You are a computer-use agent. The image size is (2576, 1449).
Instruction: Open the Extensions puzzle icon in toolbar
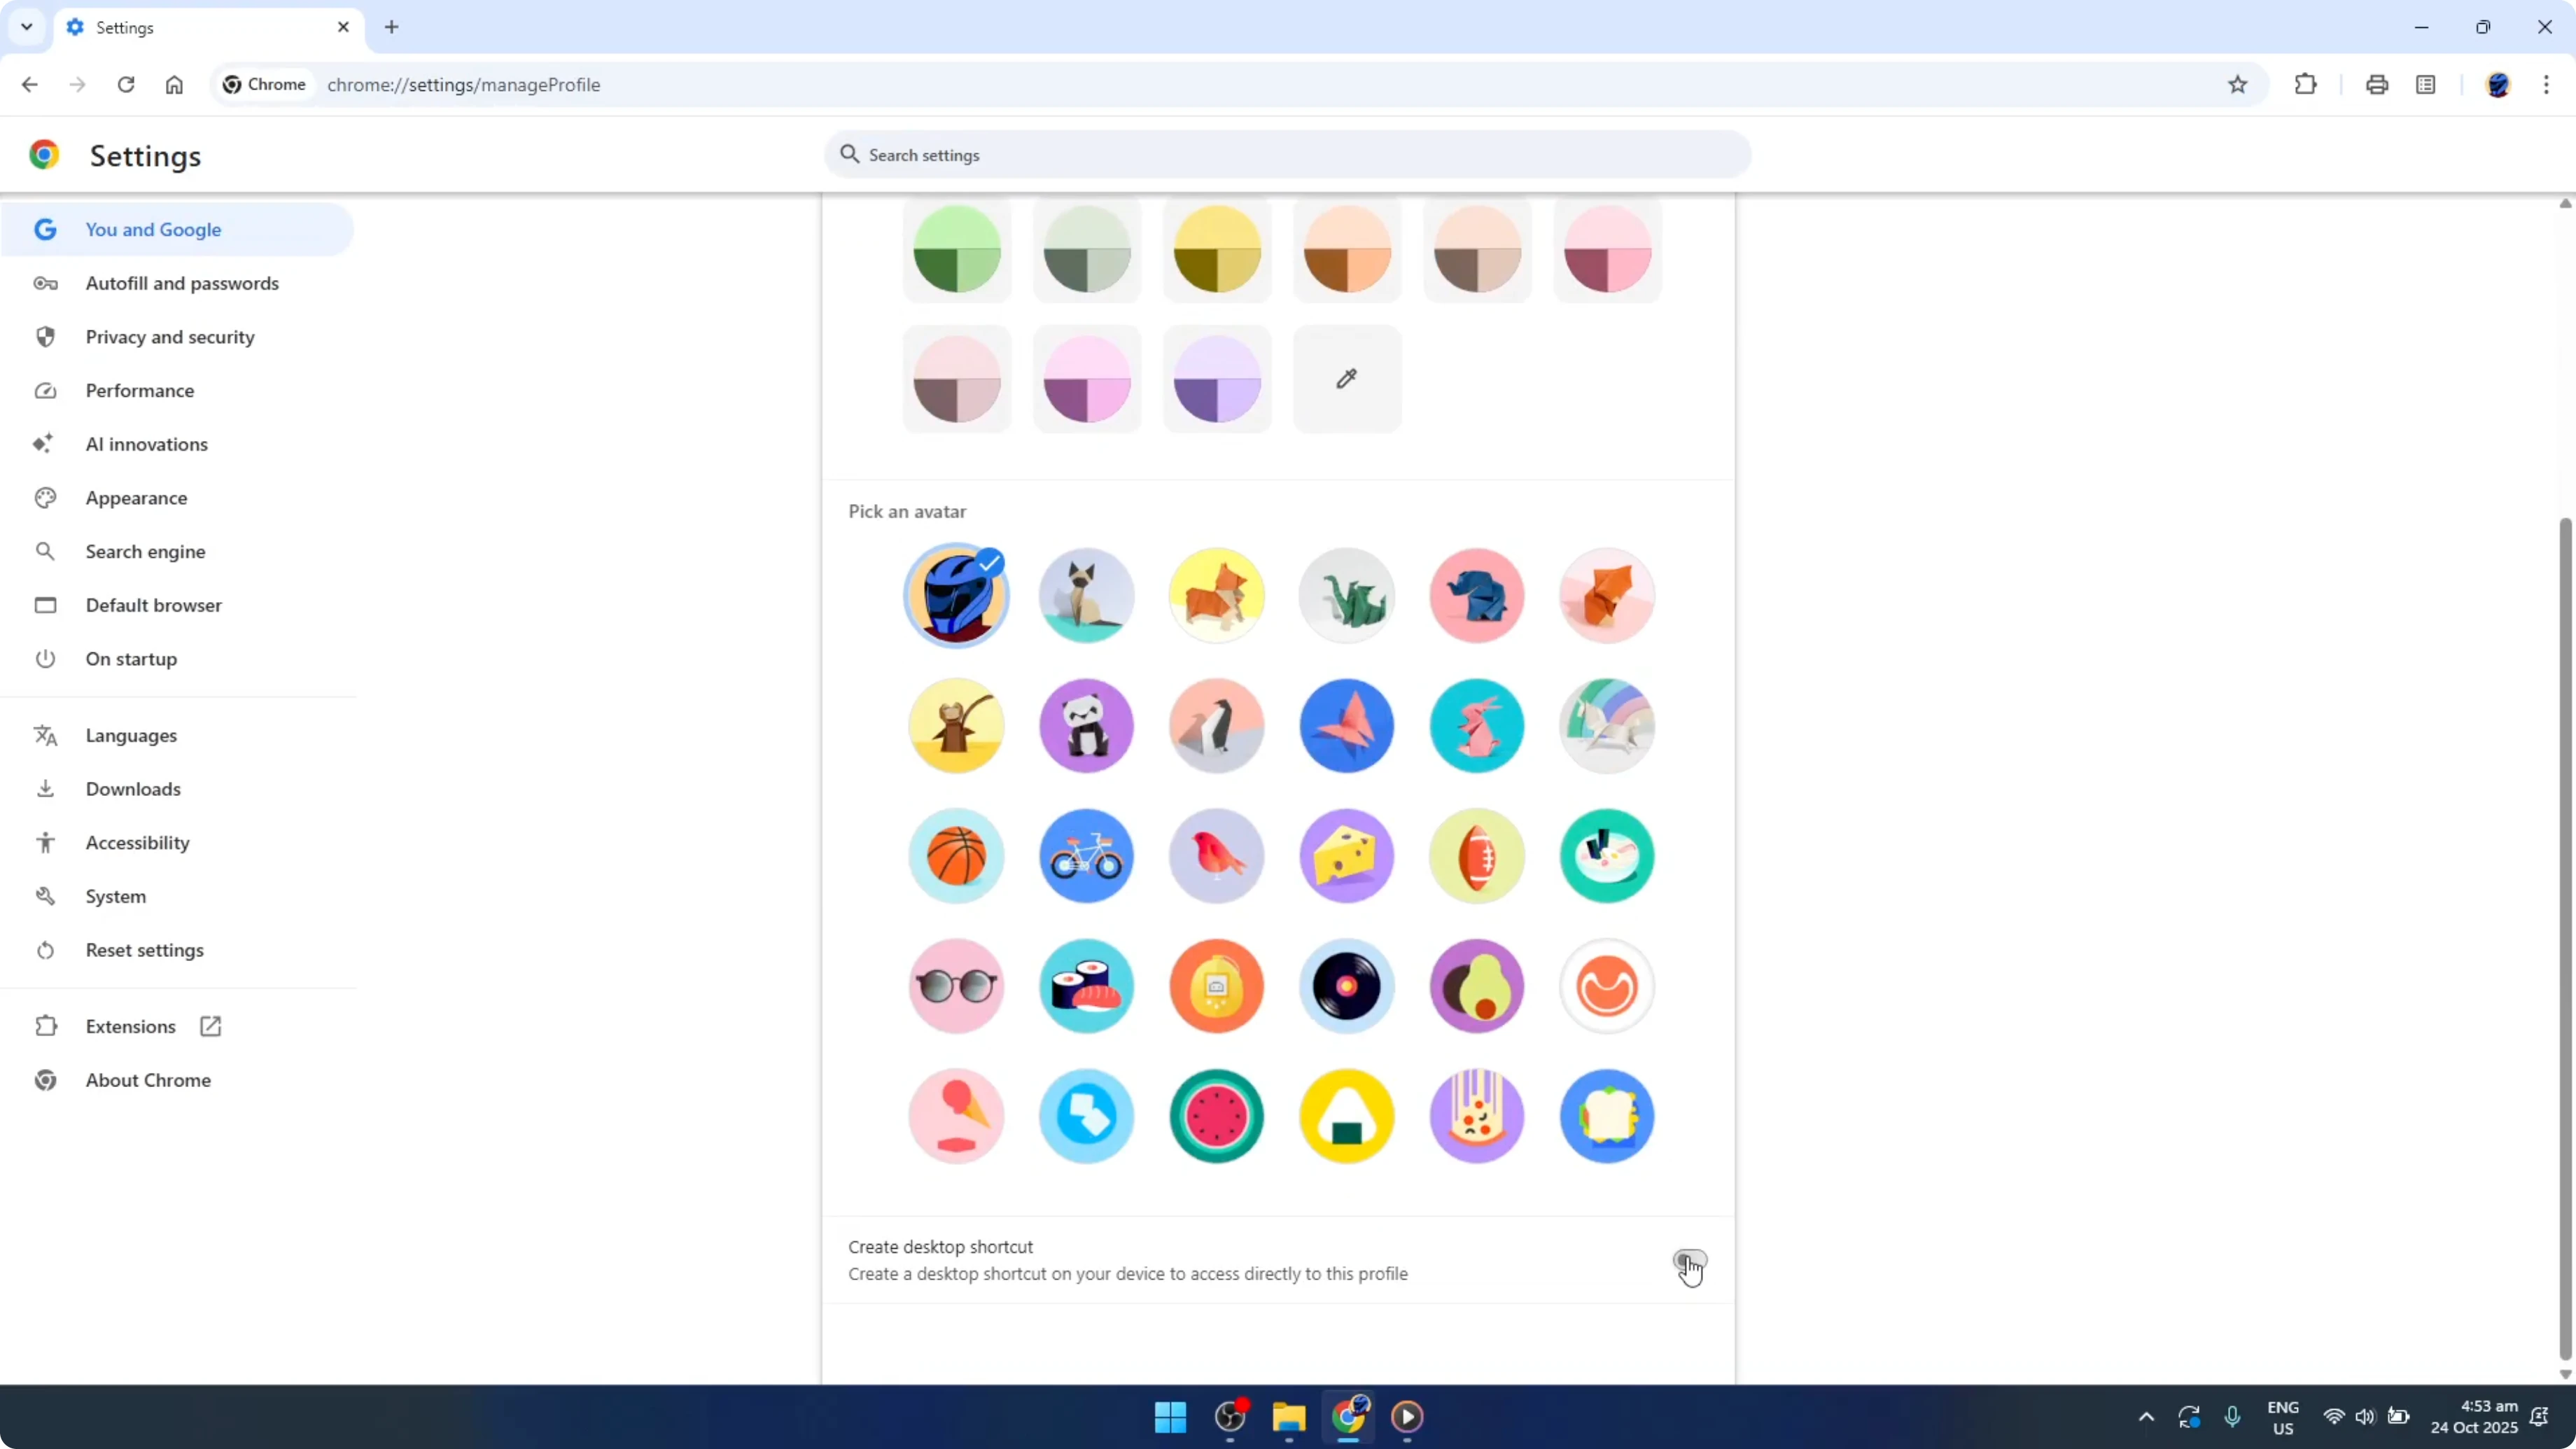[x=2305, y=84]
